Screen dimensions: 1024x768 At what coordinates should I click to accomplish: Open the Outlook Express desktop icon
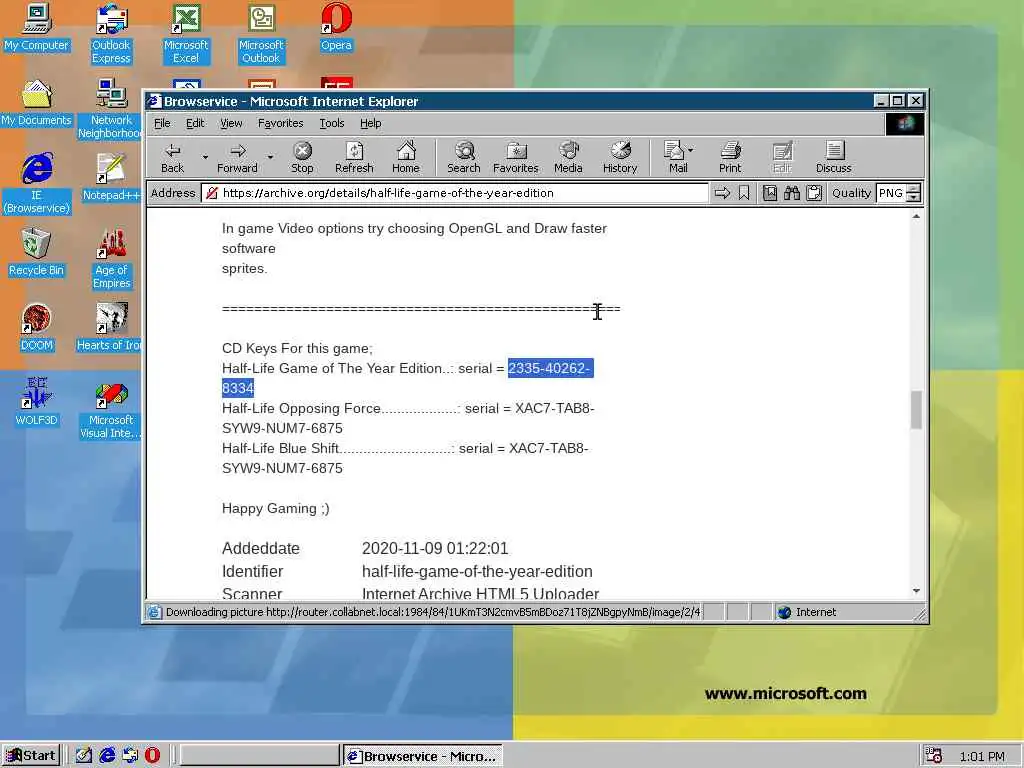(111, 34)
